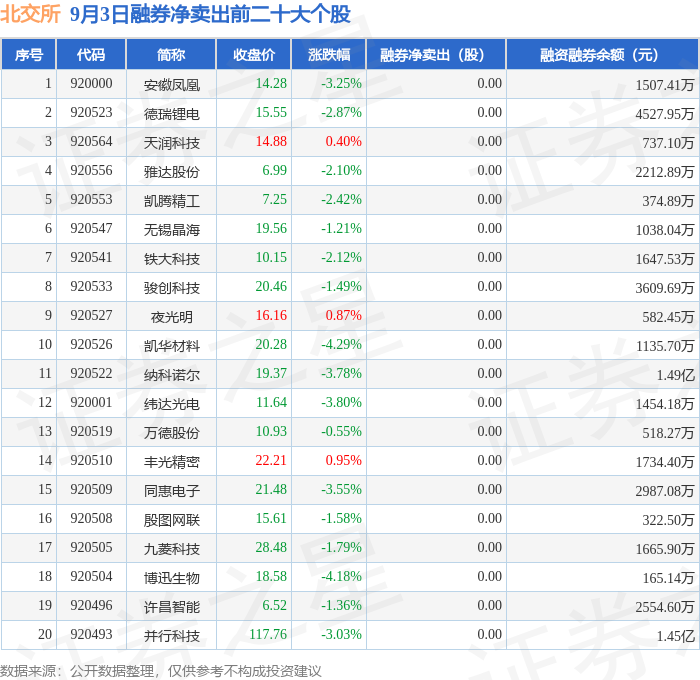Viewport: 700px width, 680px height.
Task: Open the 纳科诺尔 stock name
Action: point(171,375)
